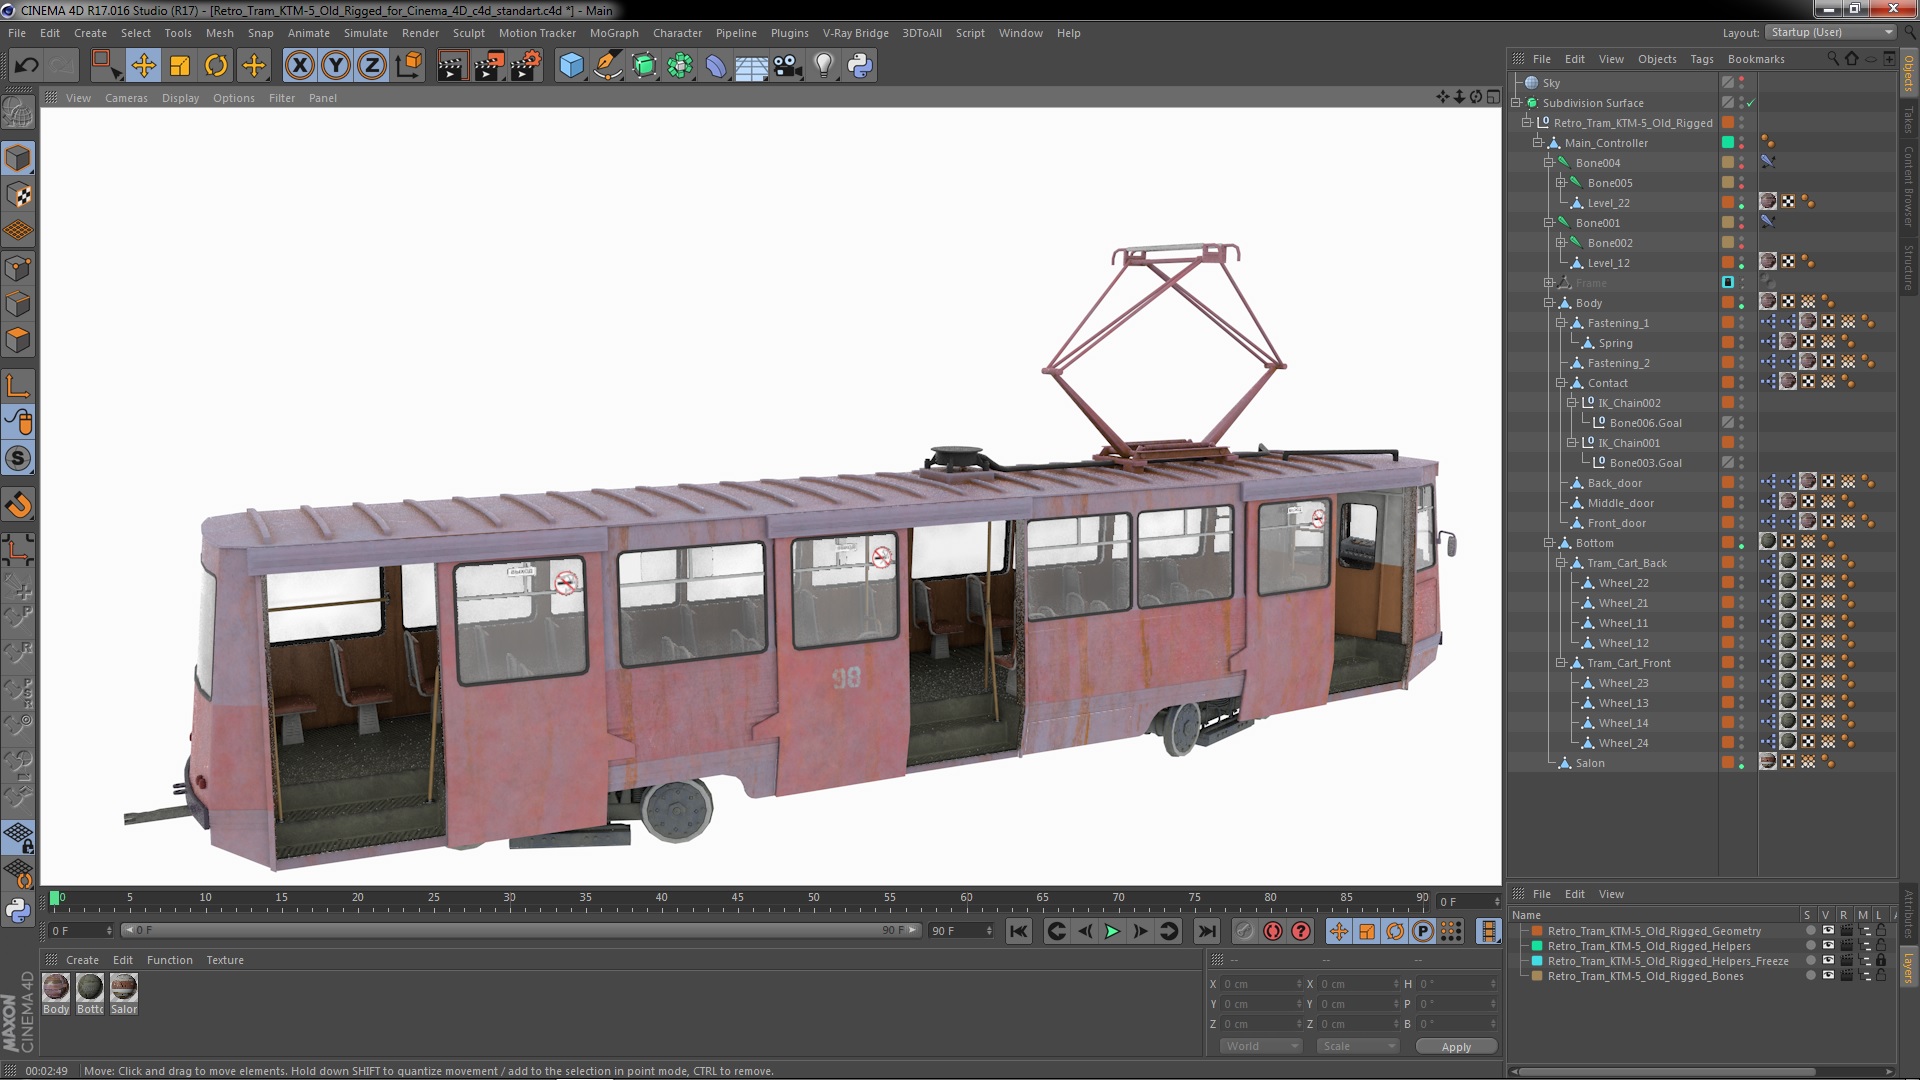Add a Camera object icon
1920x1080 pixels.
(x=787, y=66)
